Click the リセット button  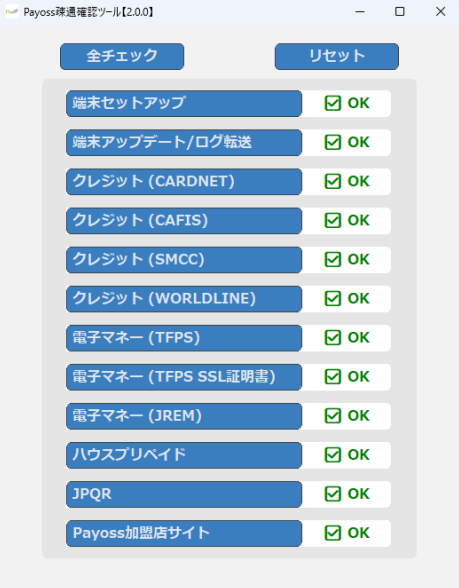click(x=337, y=56)
